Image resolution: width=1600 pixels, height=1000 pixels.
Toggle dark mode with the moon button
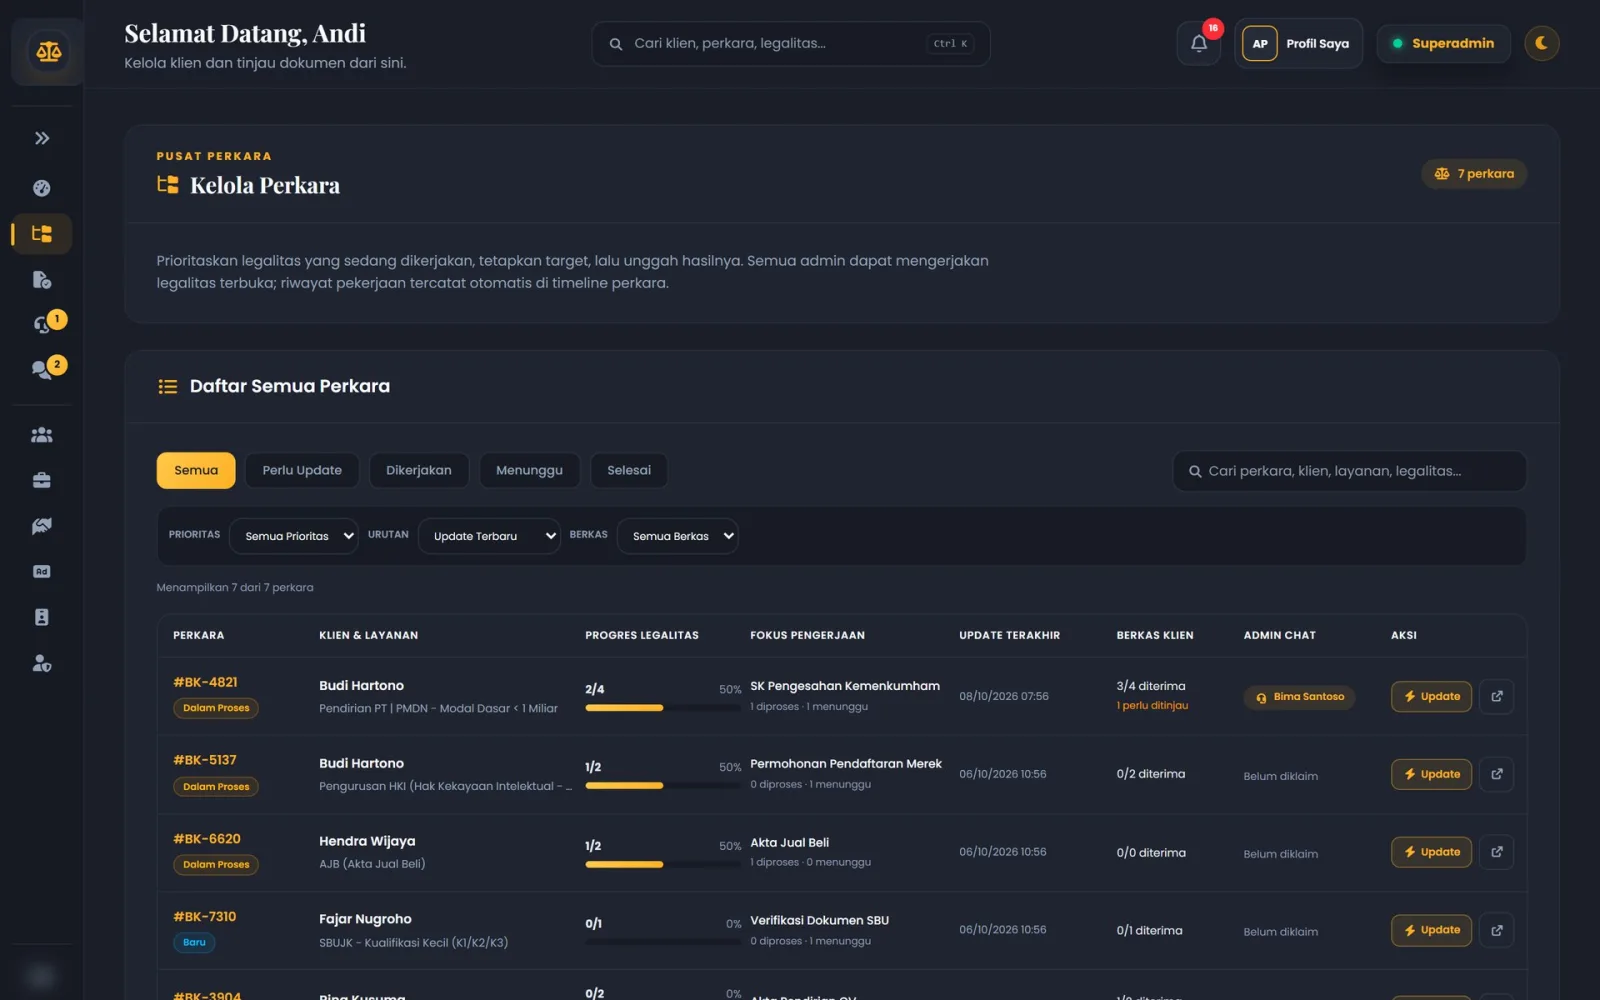click(x=1542, y=43)
